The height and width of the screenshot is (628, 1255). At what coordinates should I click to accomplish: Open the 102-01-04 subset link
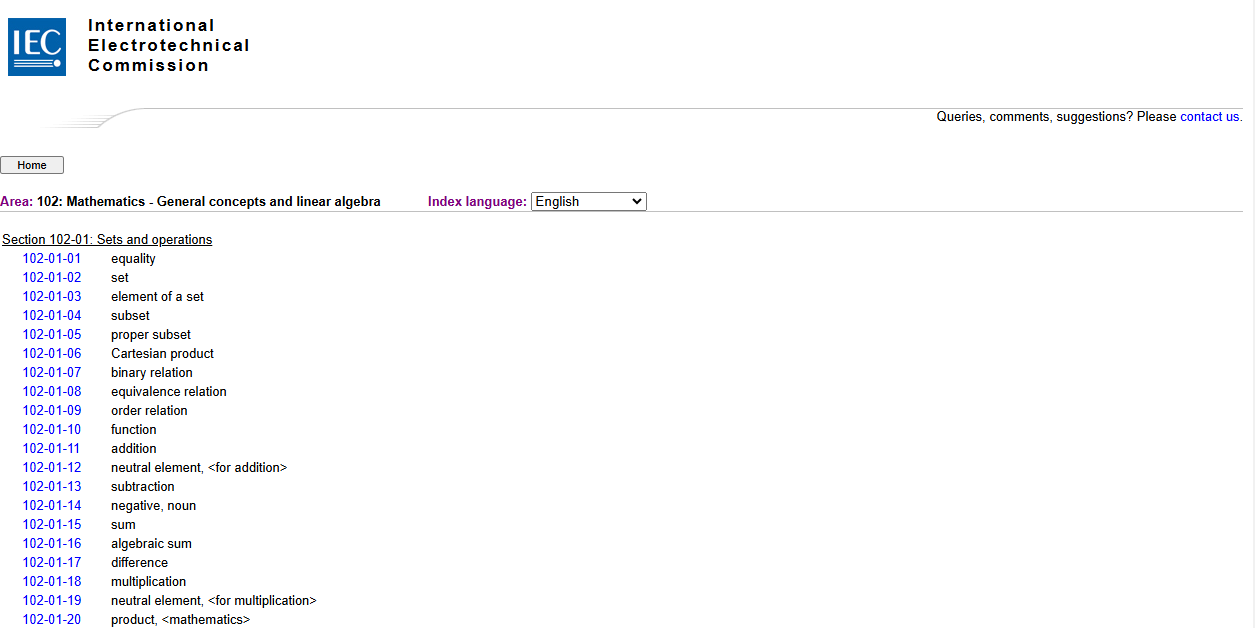[52, 316]
